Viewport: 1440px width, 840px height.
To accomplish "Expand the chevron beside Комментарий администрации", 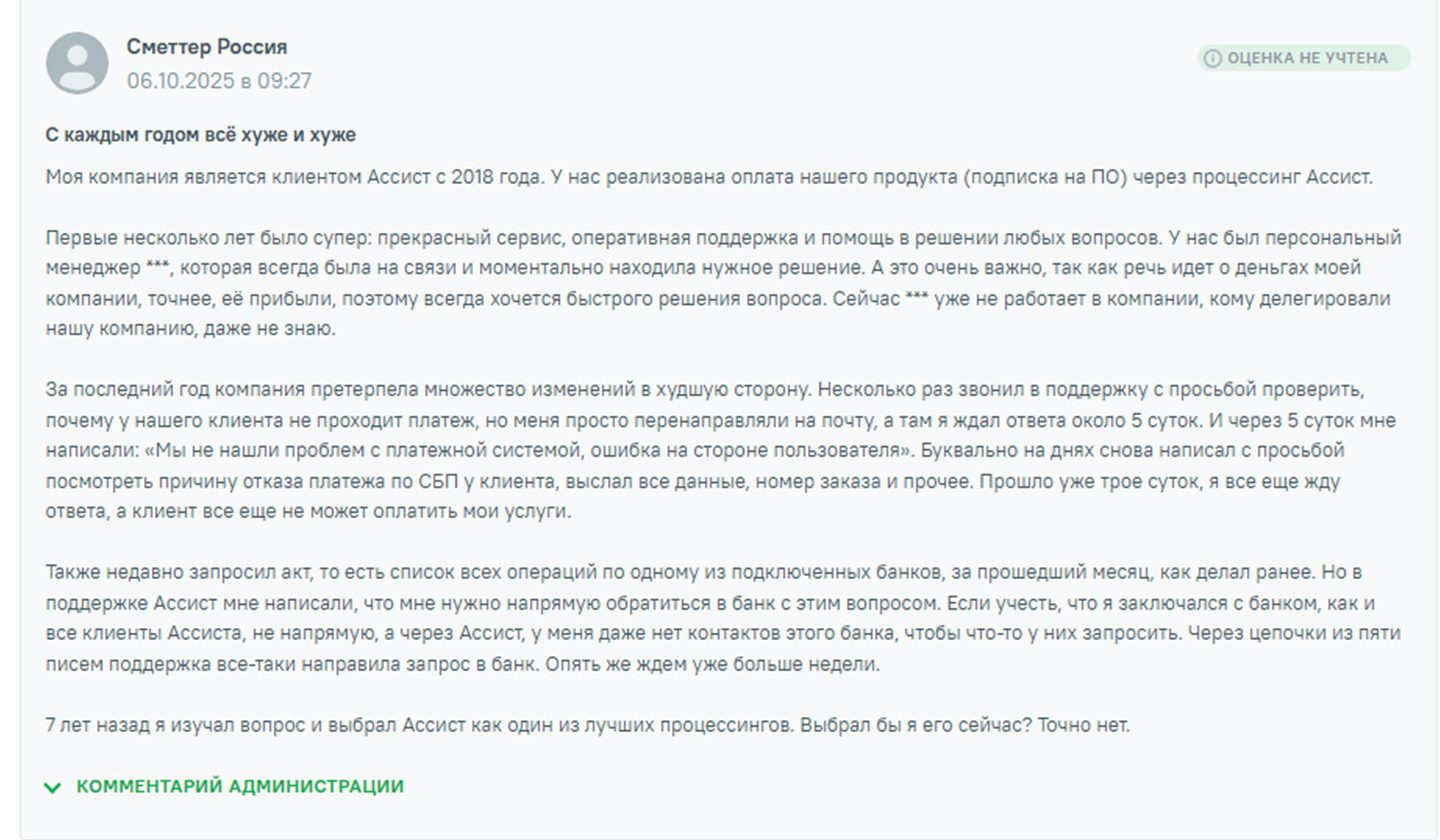I will click(53, 787).
